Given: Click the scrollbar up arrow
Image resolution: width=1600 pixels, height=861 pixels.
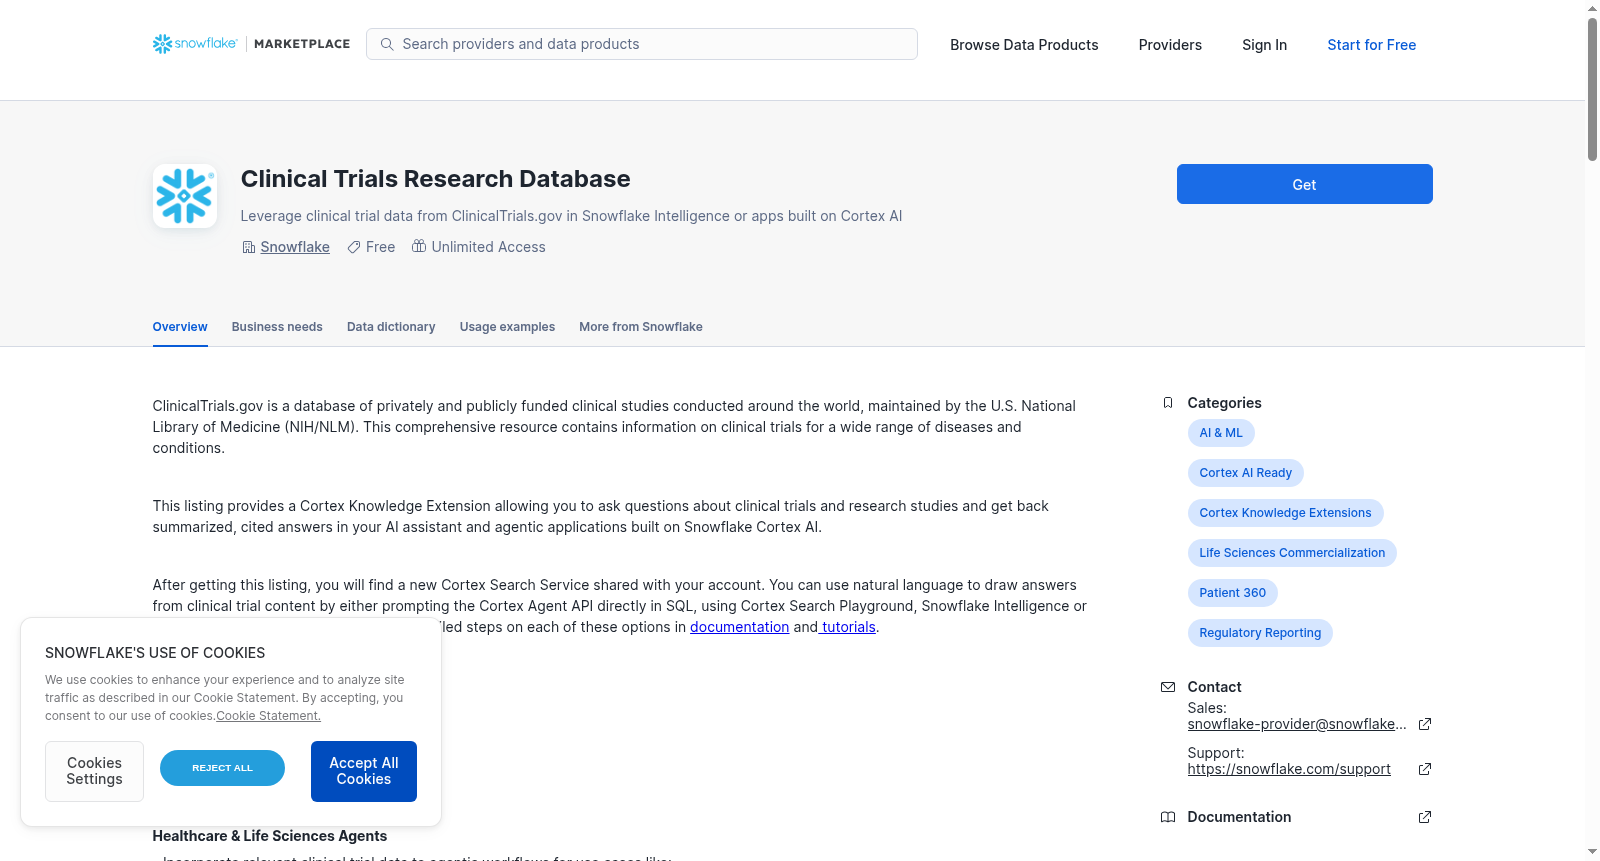Looking at the screenshot, I should coord(1592,8).
